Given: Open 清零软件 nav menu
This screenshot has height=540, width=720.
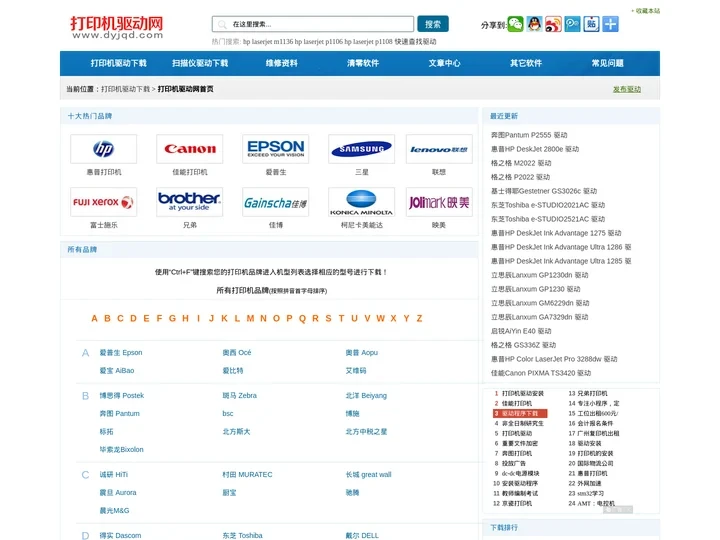Looking at the screenshot, I should [363, 63].
